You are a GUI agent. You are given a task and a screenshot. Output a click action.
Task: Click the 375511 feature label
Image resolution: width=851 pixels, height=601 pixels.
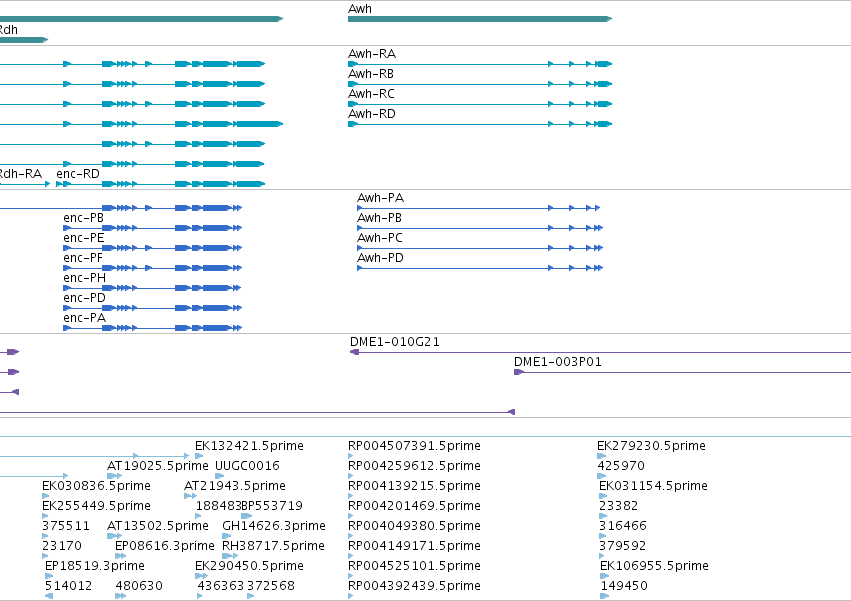point(66,527)
